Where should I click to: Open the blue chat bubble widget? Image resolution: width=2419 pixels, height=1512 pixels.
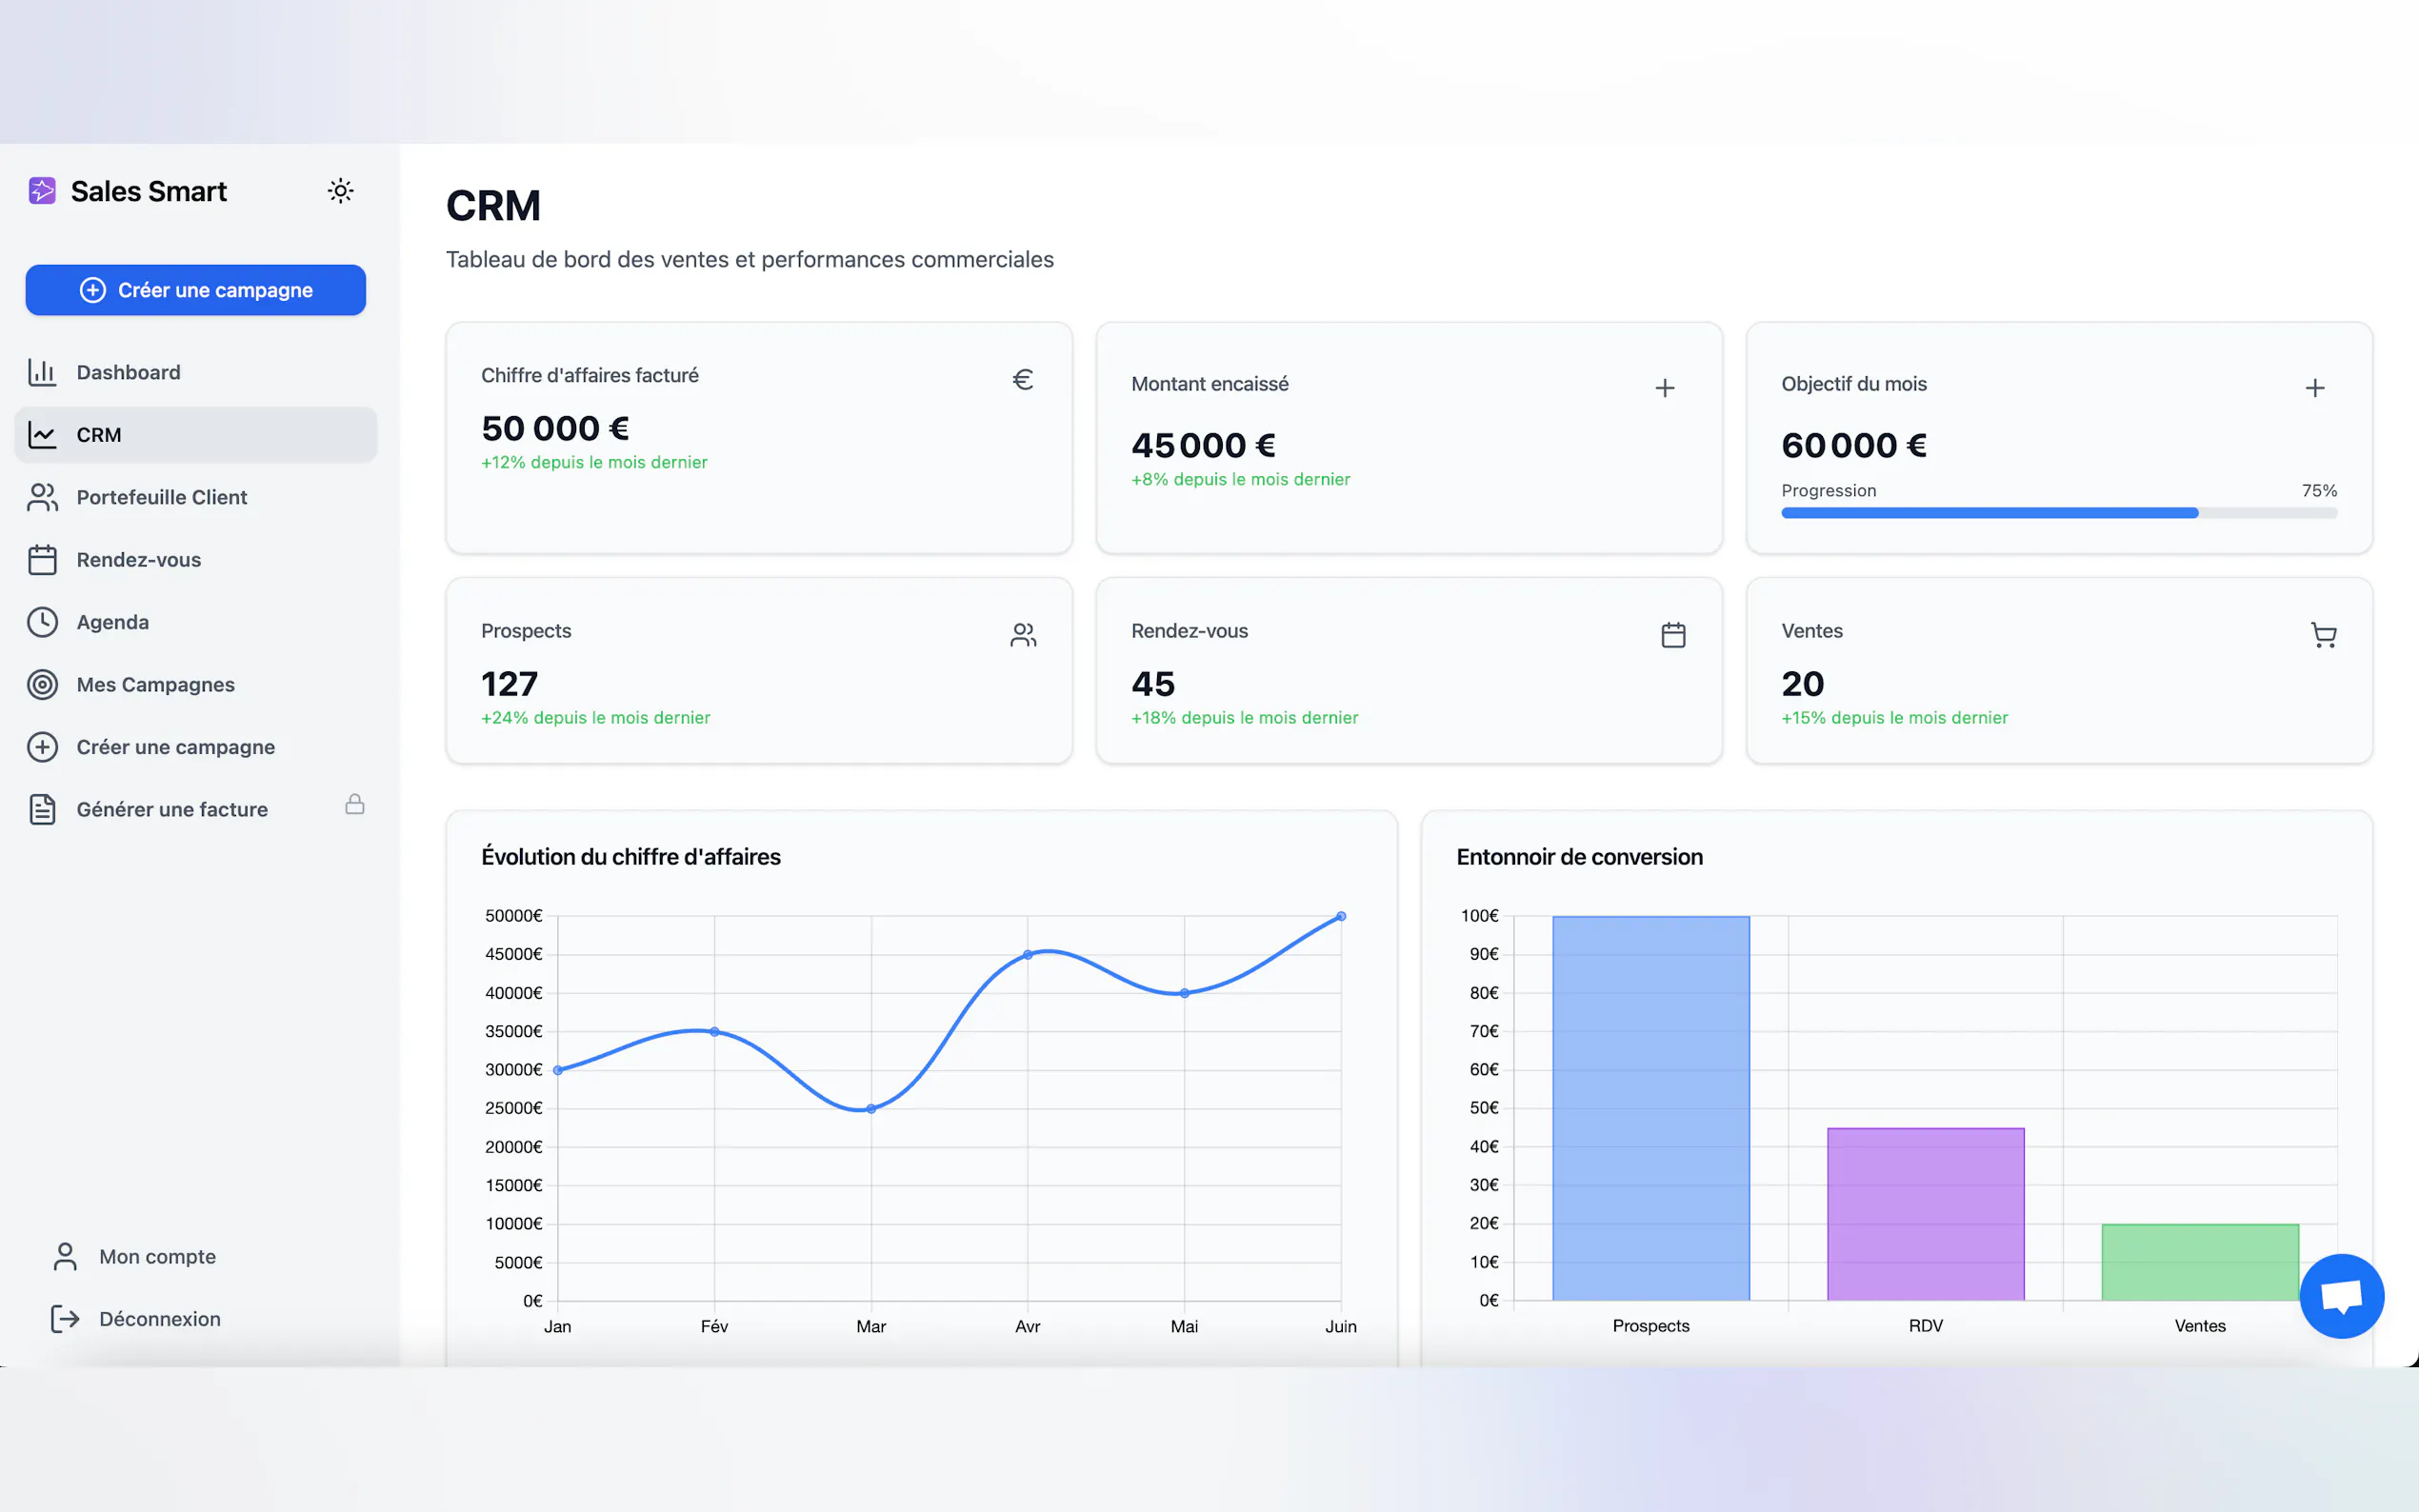tap(2341, 1296)
